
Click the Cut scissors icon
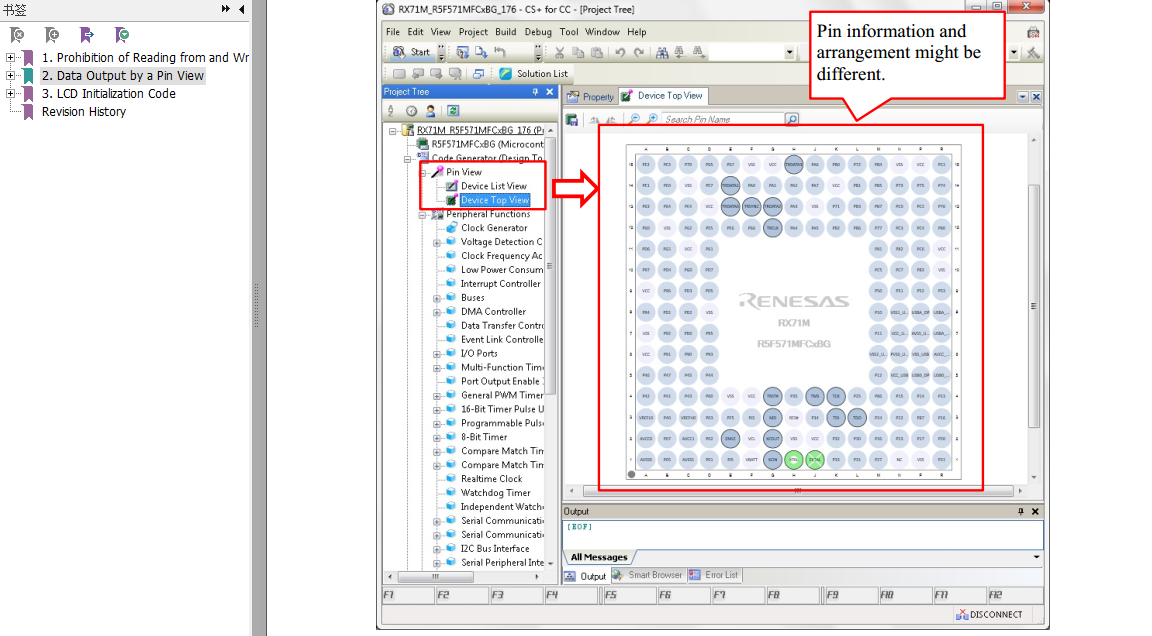pyautogui.click(x=559, y=52)
